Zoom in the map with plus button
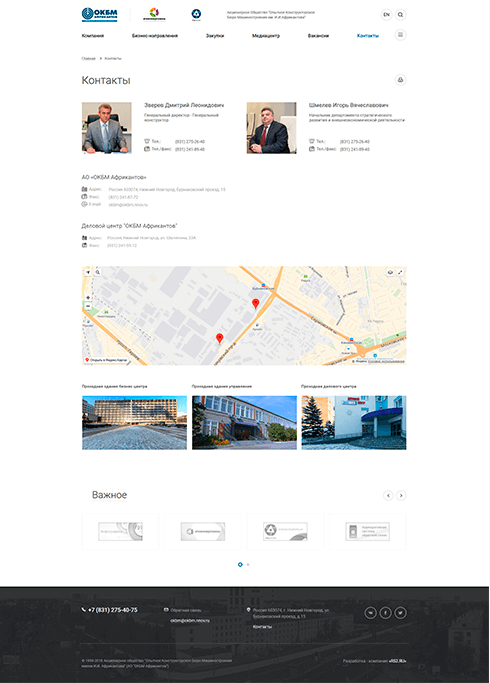 (88, 298)
